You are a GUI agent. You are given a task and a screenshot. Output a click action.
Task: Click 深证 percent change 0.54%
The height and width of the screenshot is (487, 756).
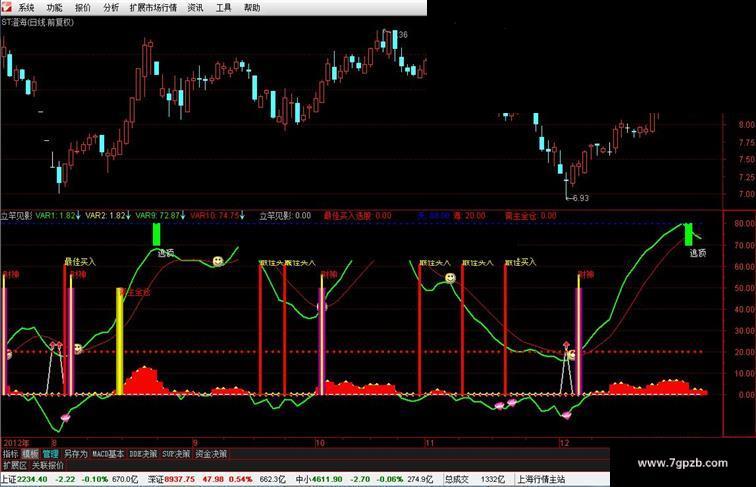(x=241, y=479)
